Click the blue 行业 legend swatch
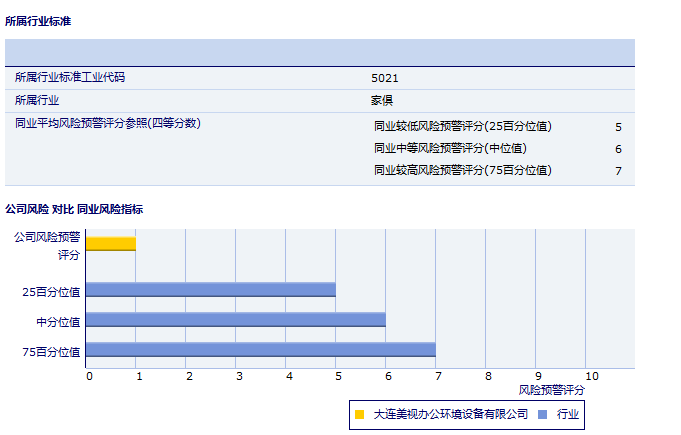The width and height of the screenshot is (681, 435). [541, 413]
